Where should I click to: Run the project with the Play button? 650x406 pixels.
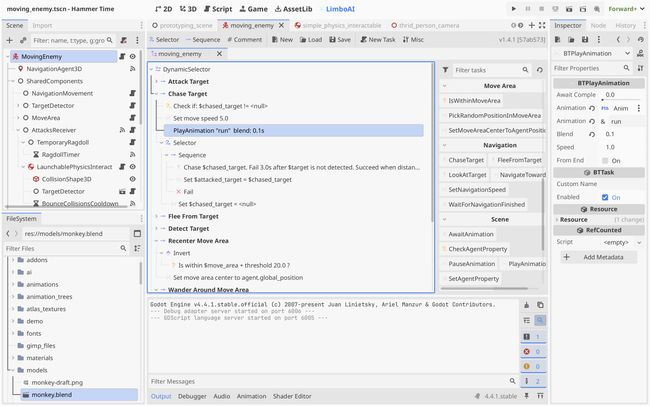pos(514,9)
